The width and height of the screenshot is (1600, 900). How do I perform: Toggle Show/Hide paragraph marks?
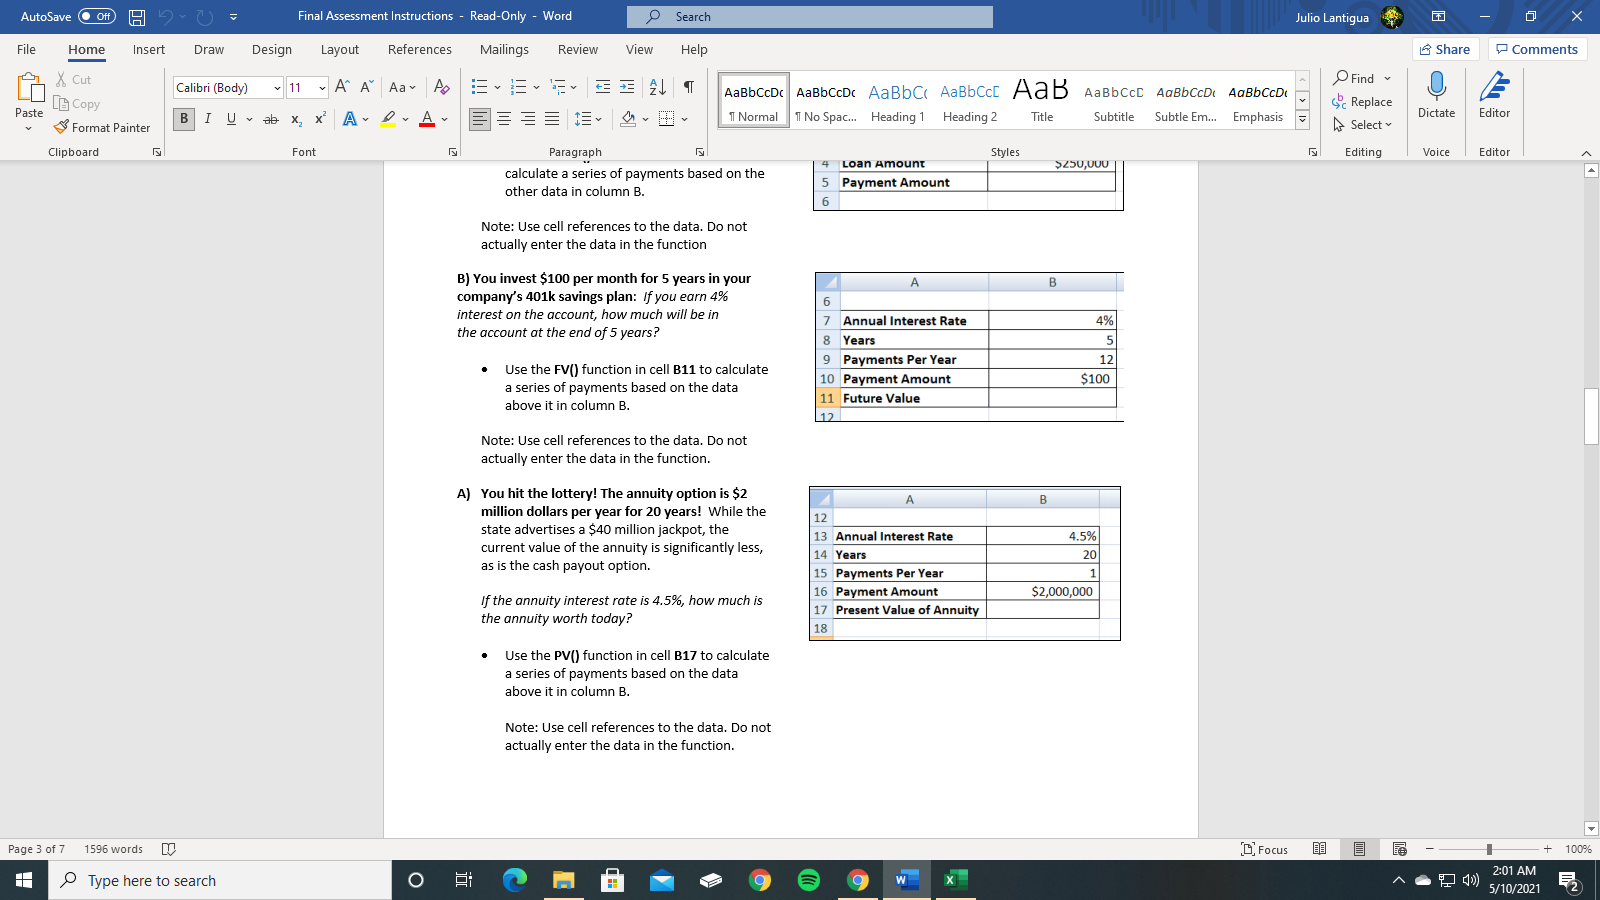687,88
